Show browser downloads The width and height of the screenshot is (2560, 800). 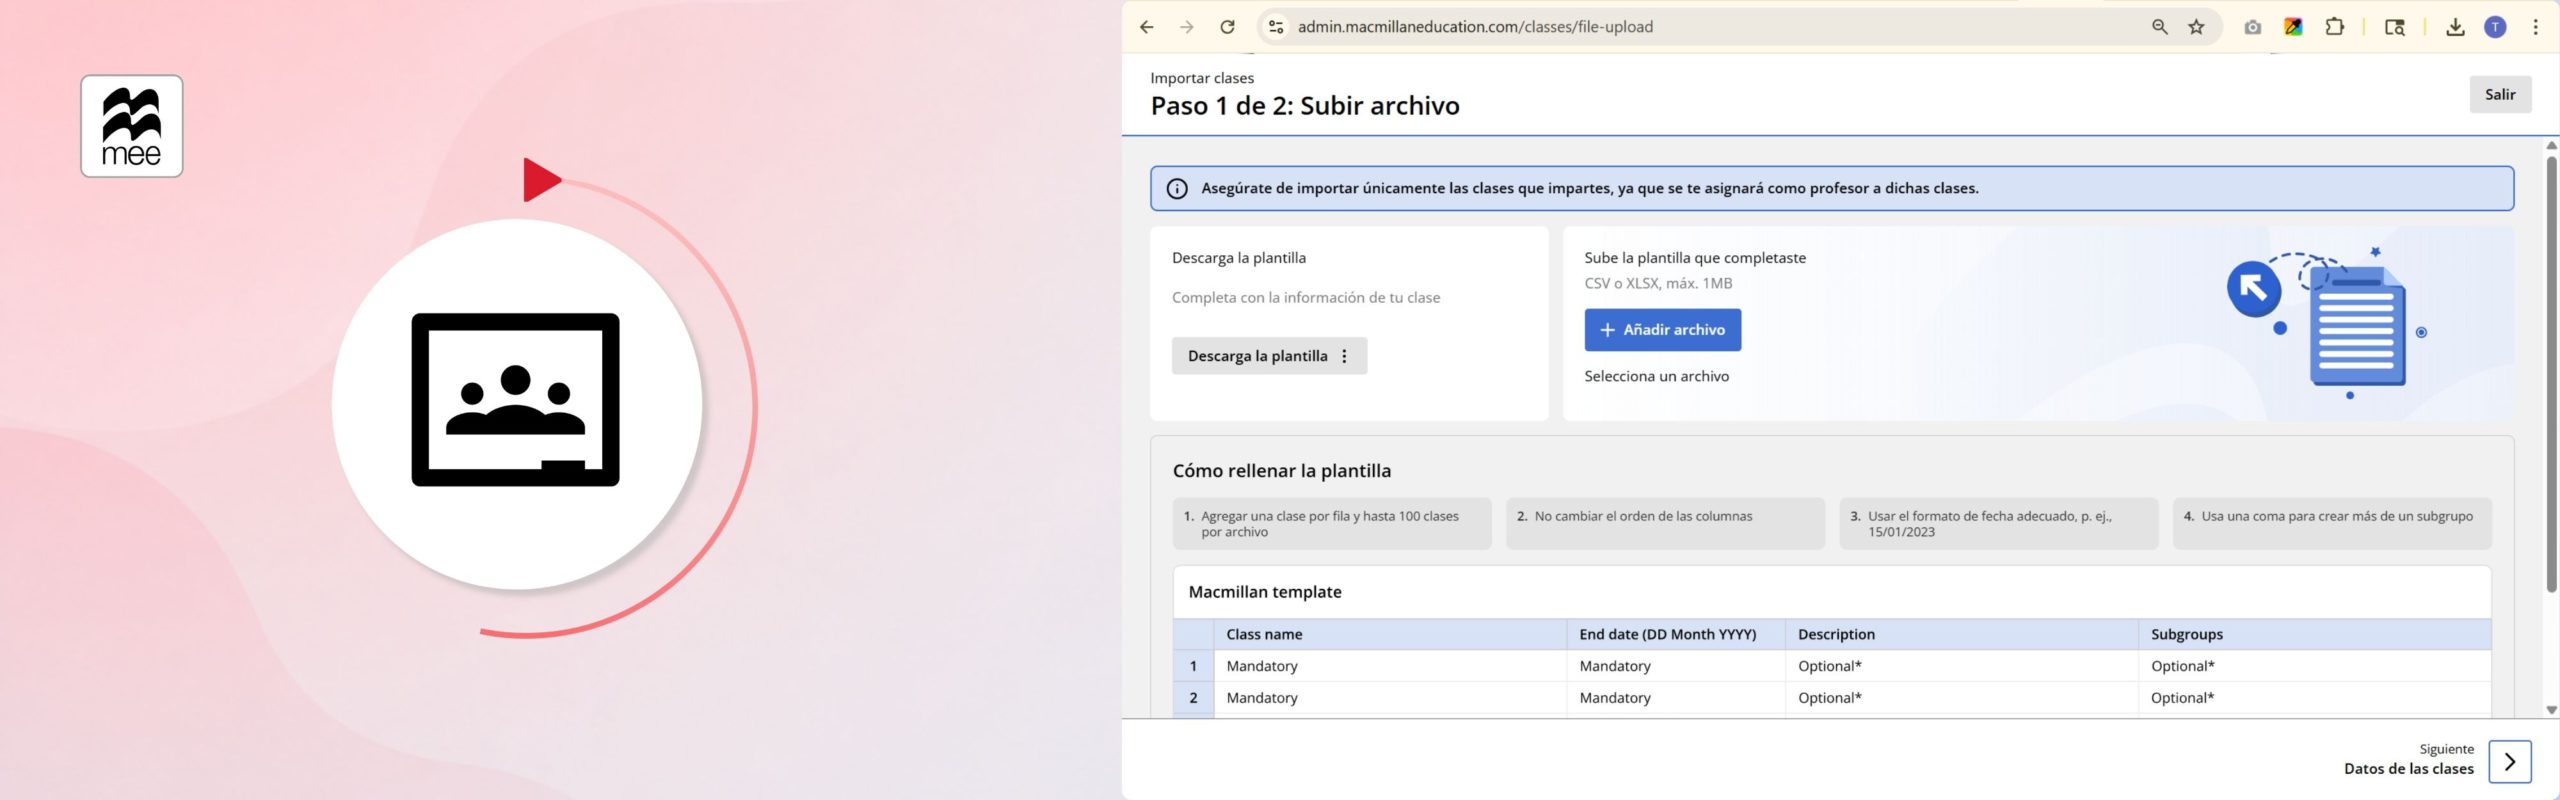2455,27
